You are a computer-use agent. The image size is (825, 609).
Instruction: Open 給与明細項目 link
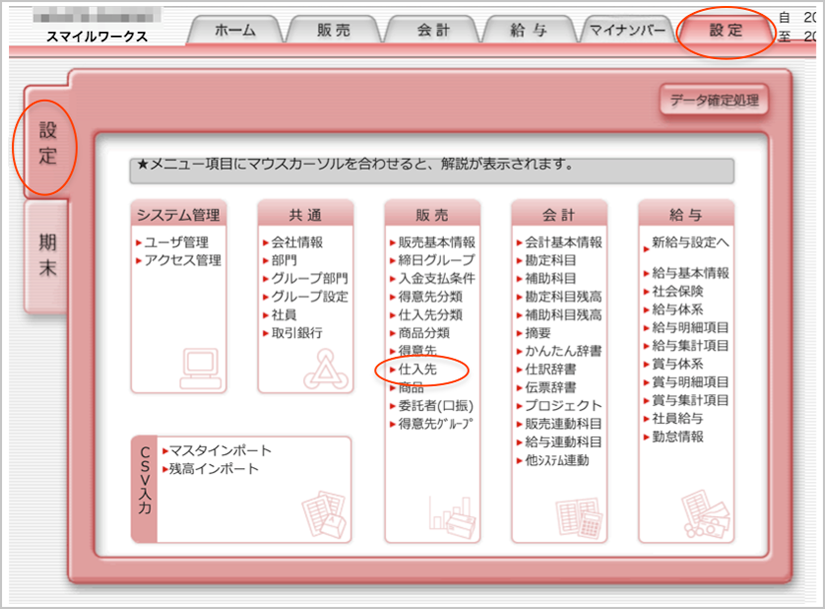[x=691, y=327]
